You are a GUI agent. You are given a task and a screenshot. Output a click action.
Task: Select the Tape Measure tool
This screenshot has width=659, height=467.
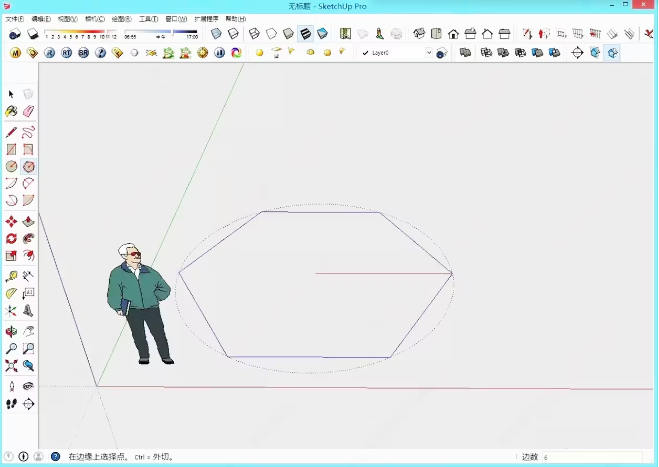pos(11,277)
